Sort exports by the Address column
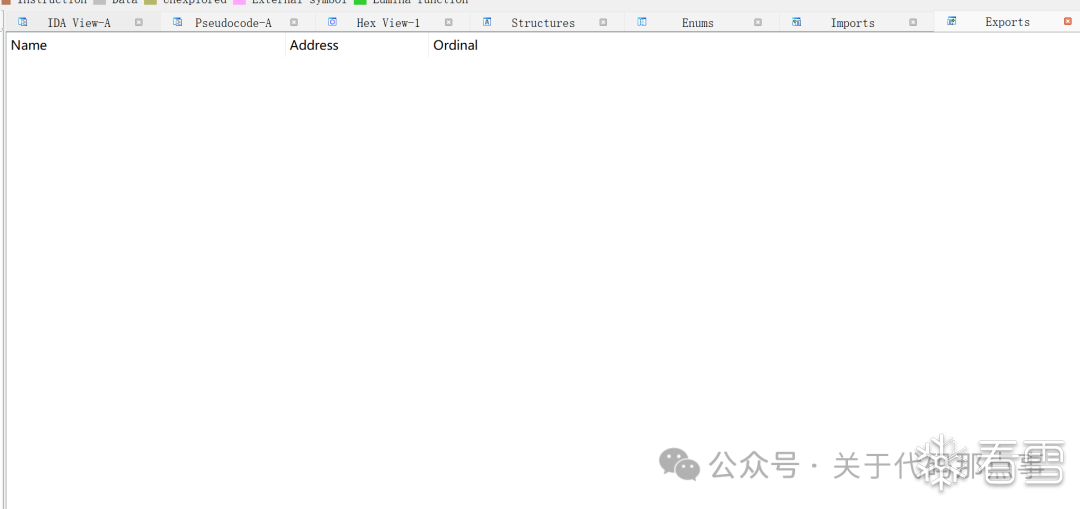Screen dimensions: 1080x509 (x=357, y=45)
